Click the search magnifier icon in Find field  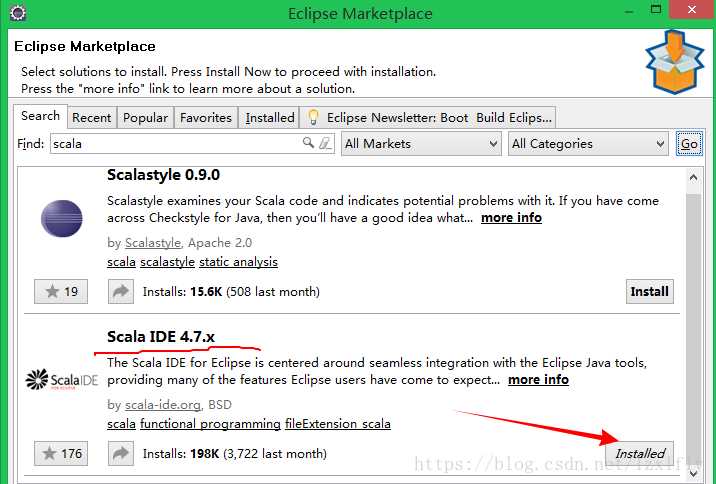308,143
